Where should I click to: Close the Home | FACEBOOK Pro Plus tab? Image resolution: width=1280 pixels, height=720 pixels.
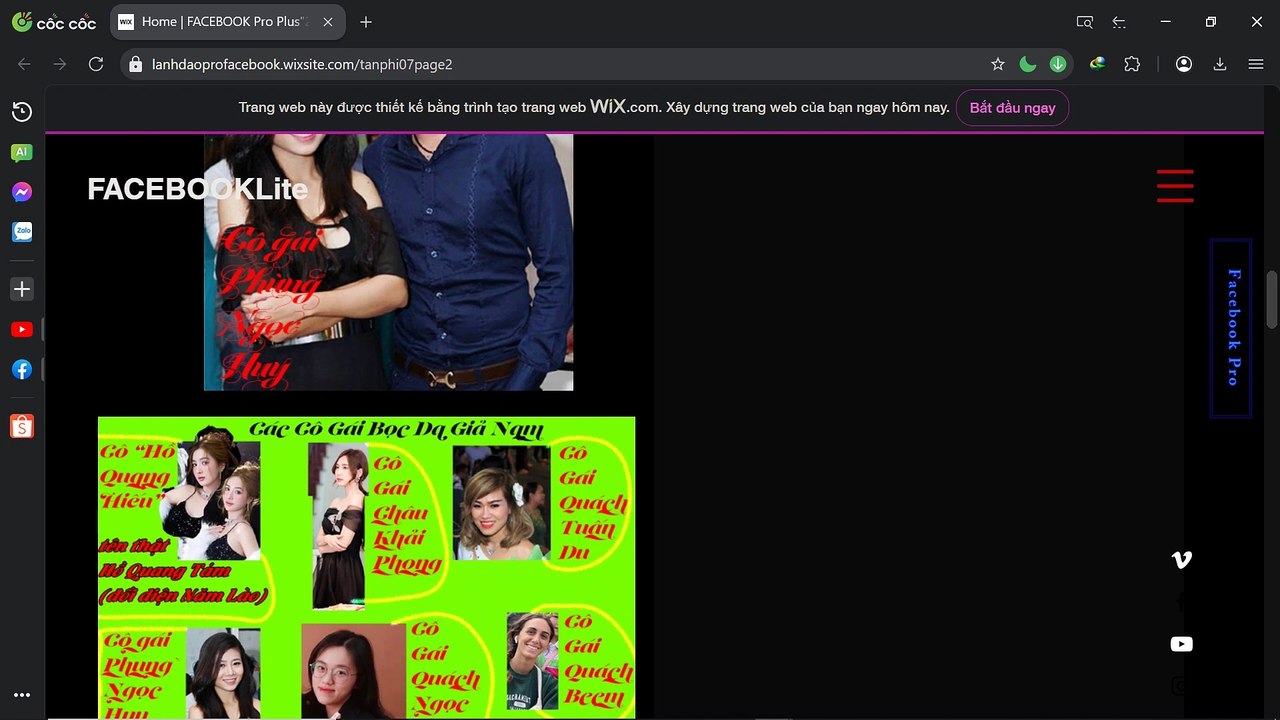coord(327,21)
